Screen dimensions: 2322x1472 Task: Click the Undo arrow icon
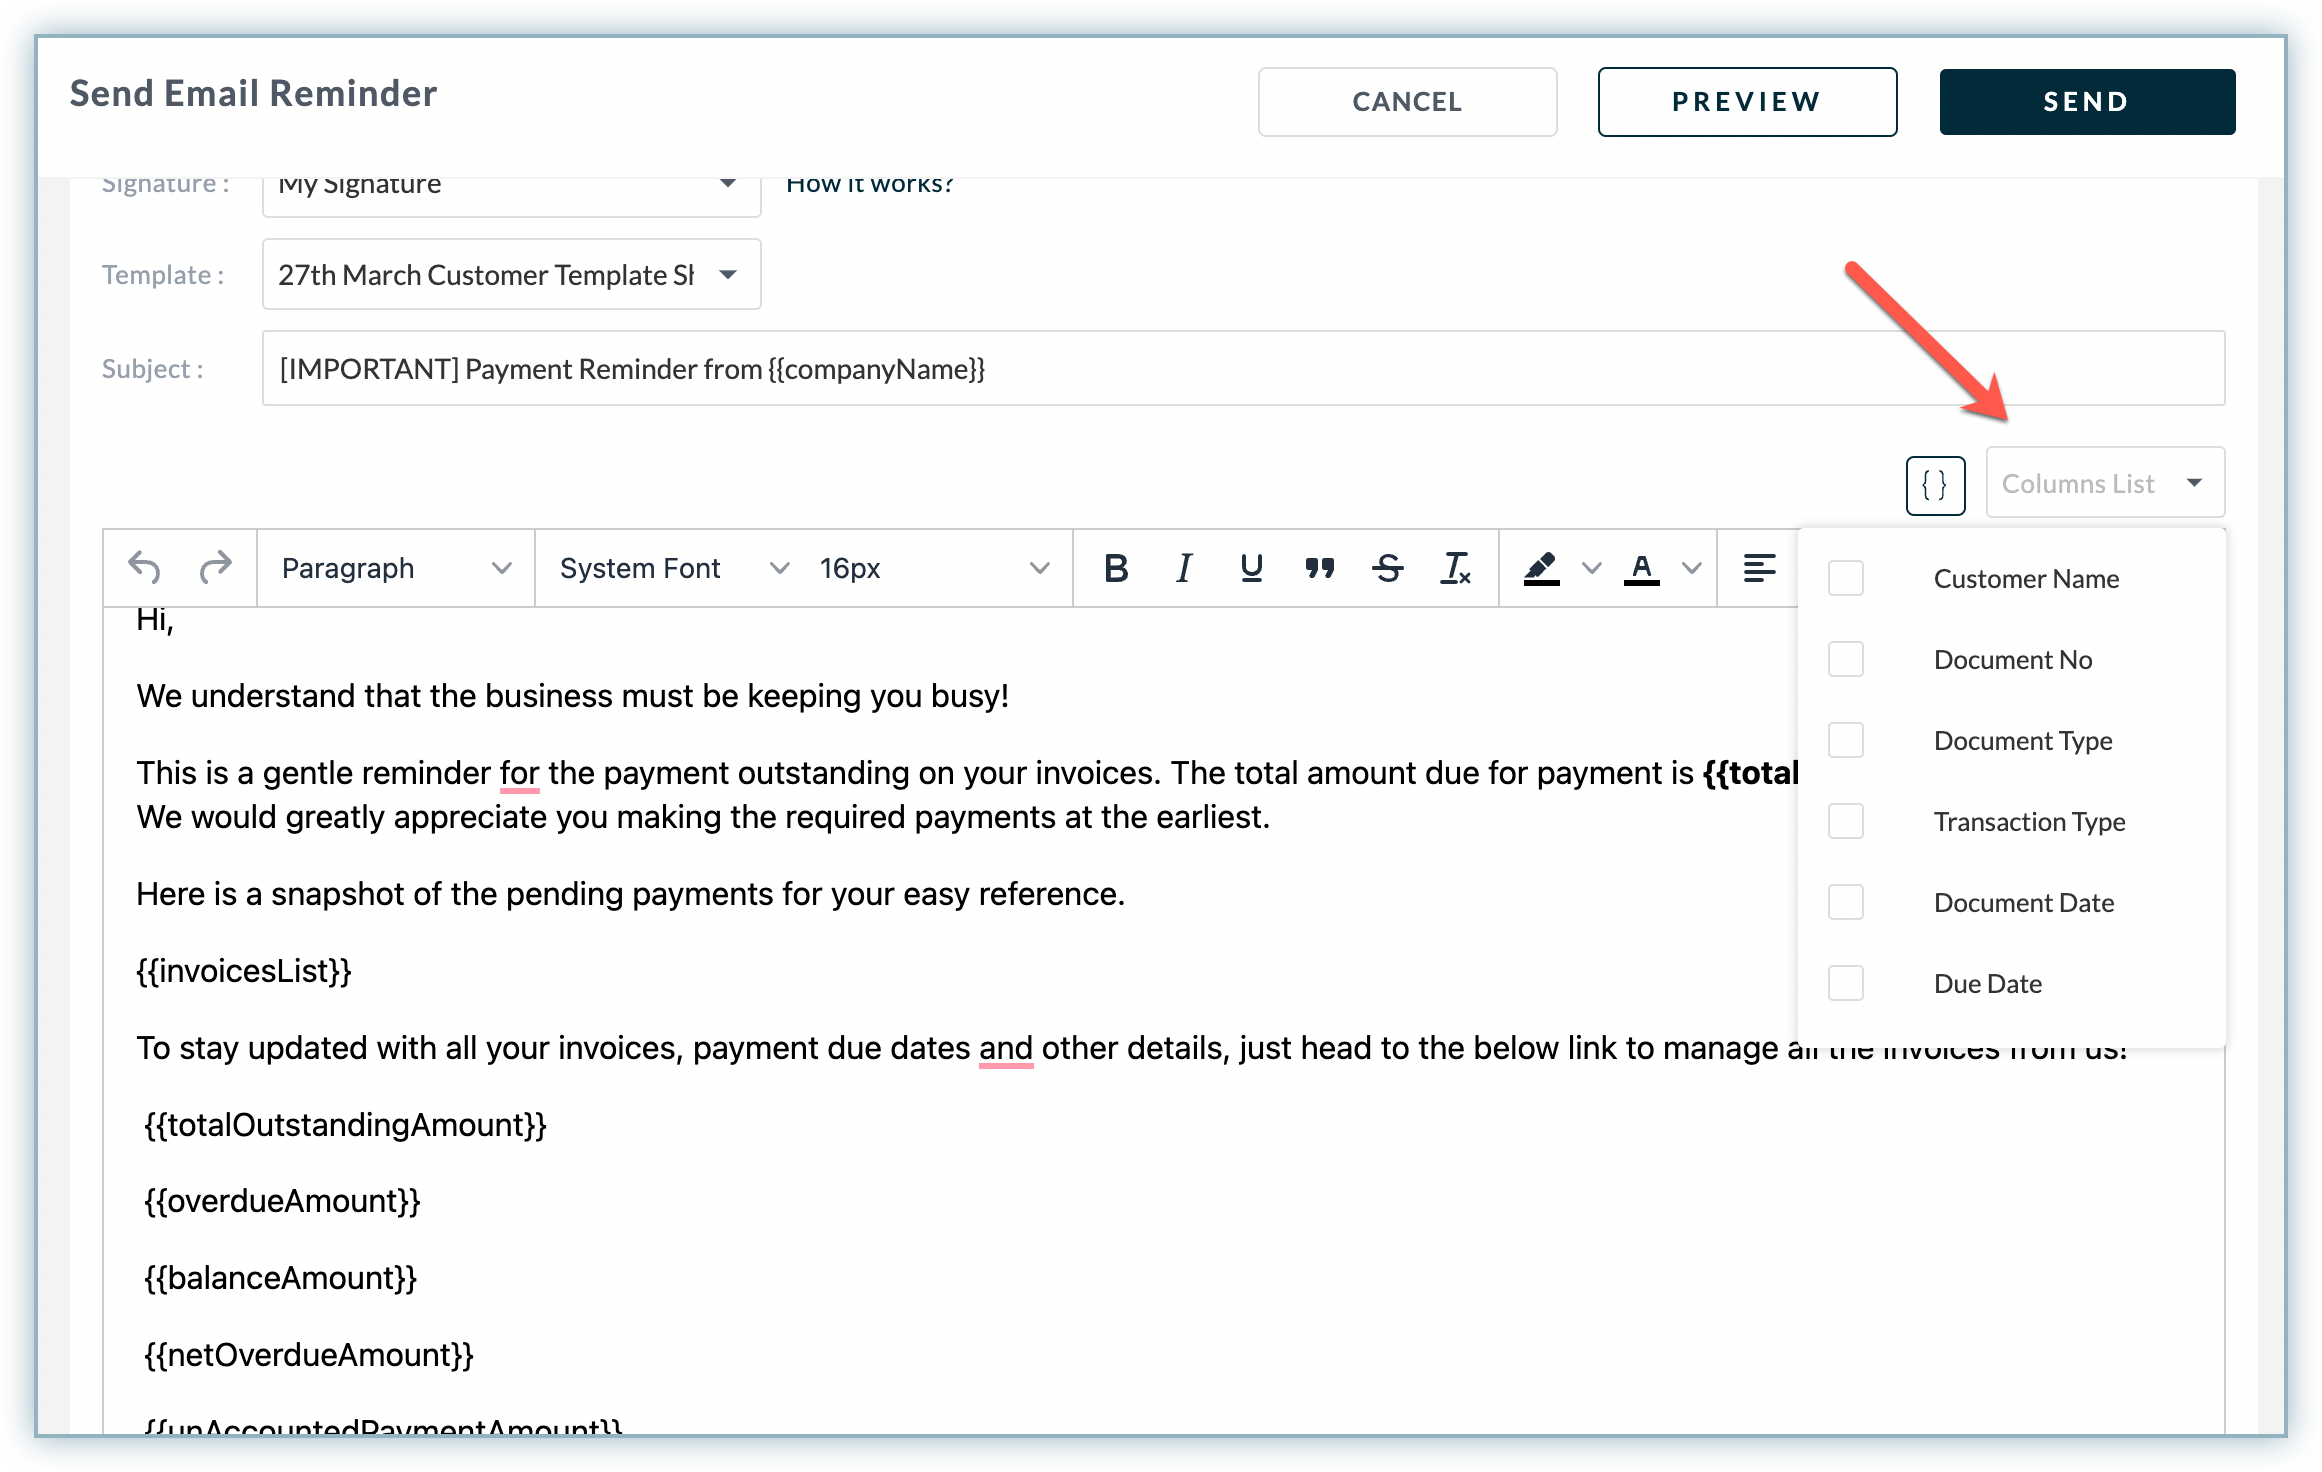pos(145,568)
